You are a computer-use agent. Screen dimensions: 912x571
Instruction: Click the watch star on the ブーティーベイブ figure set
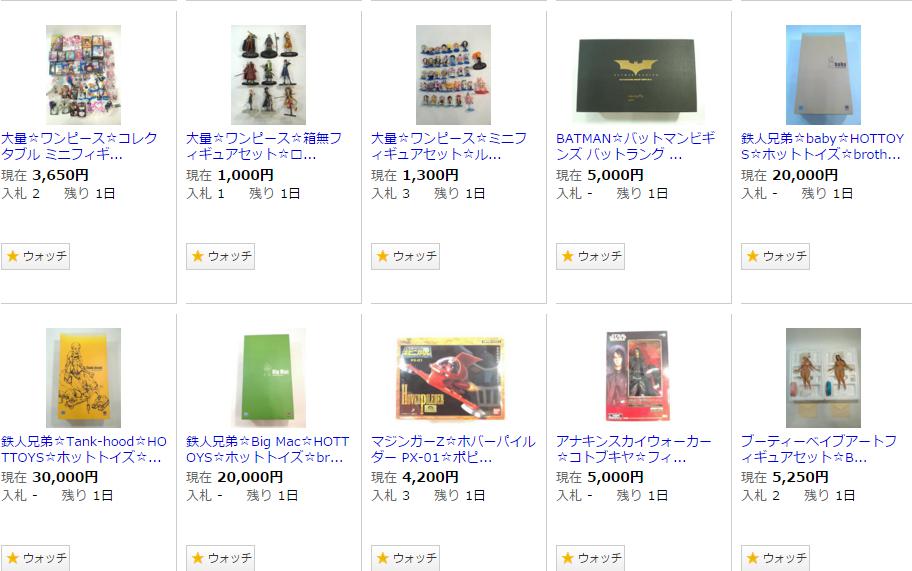(x=775, y=558)
